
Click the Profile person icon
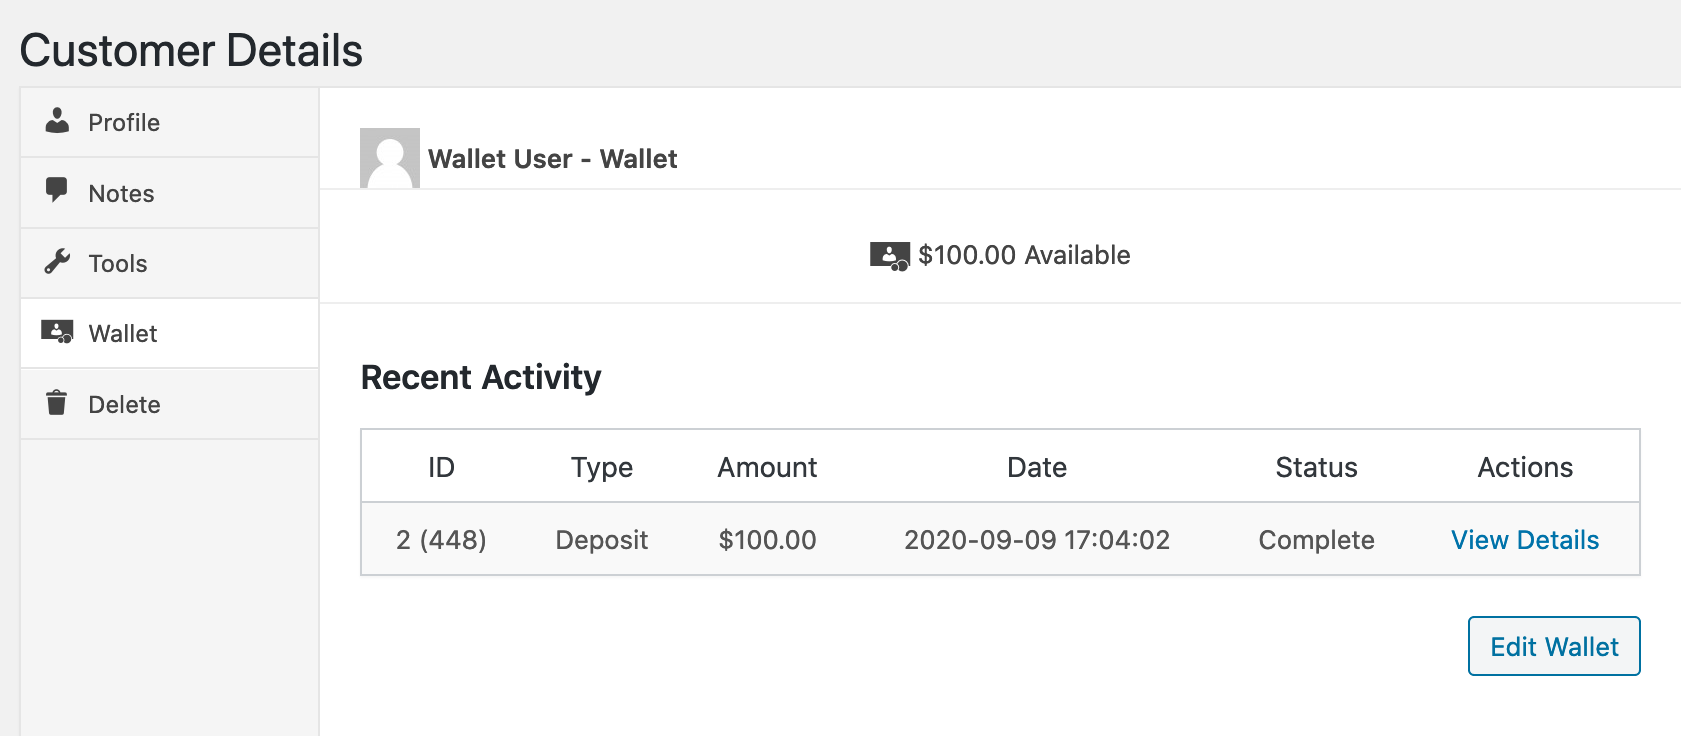[57, 121]
